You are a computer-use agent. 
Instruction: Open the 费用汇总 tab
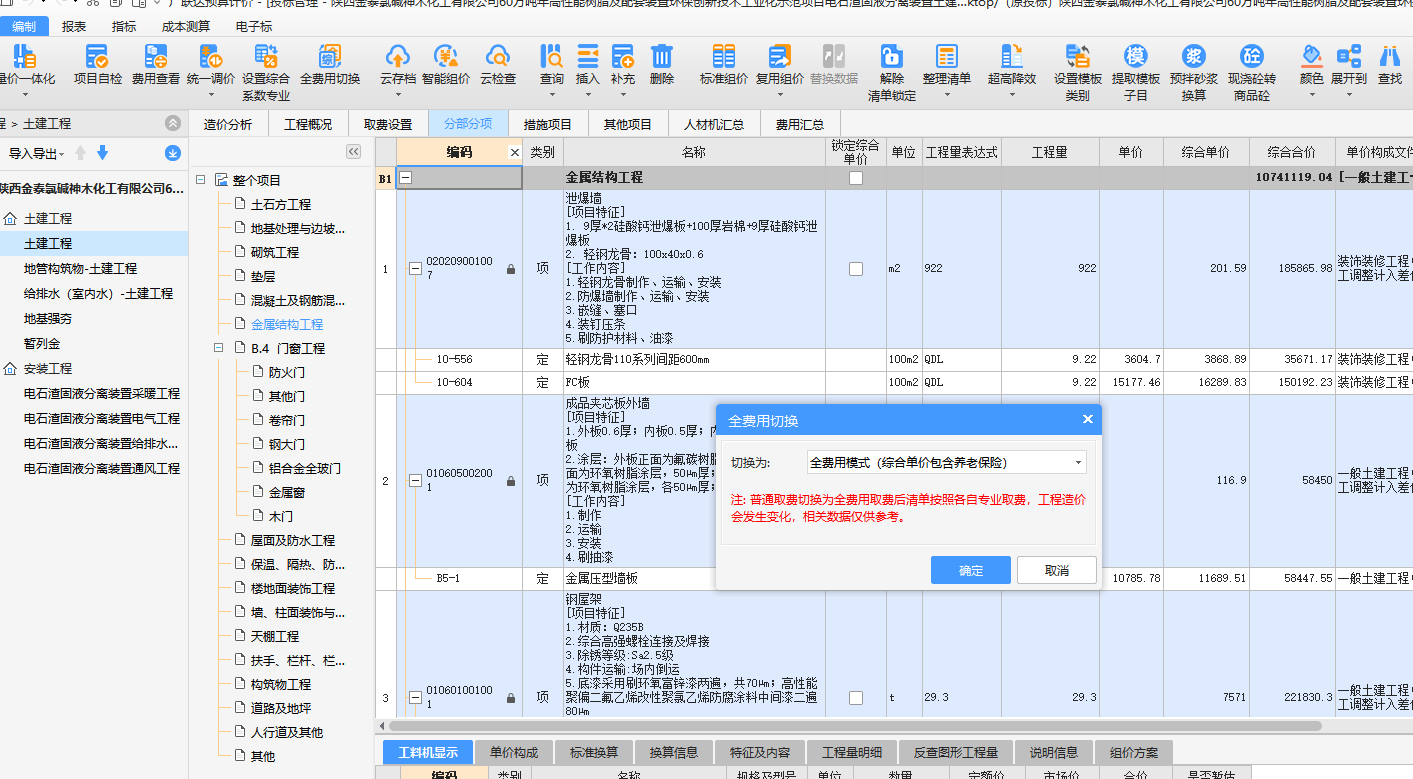click(800, 124)
